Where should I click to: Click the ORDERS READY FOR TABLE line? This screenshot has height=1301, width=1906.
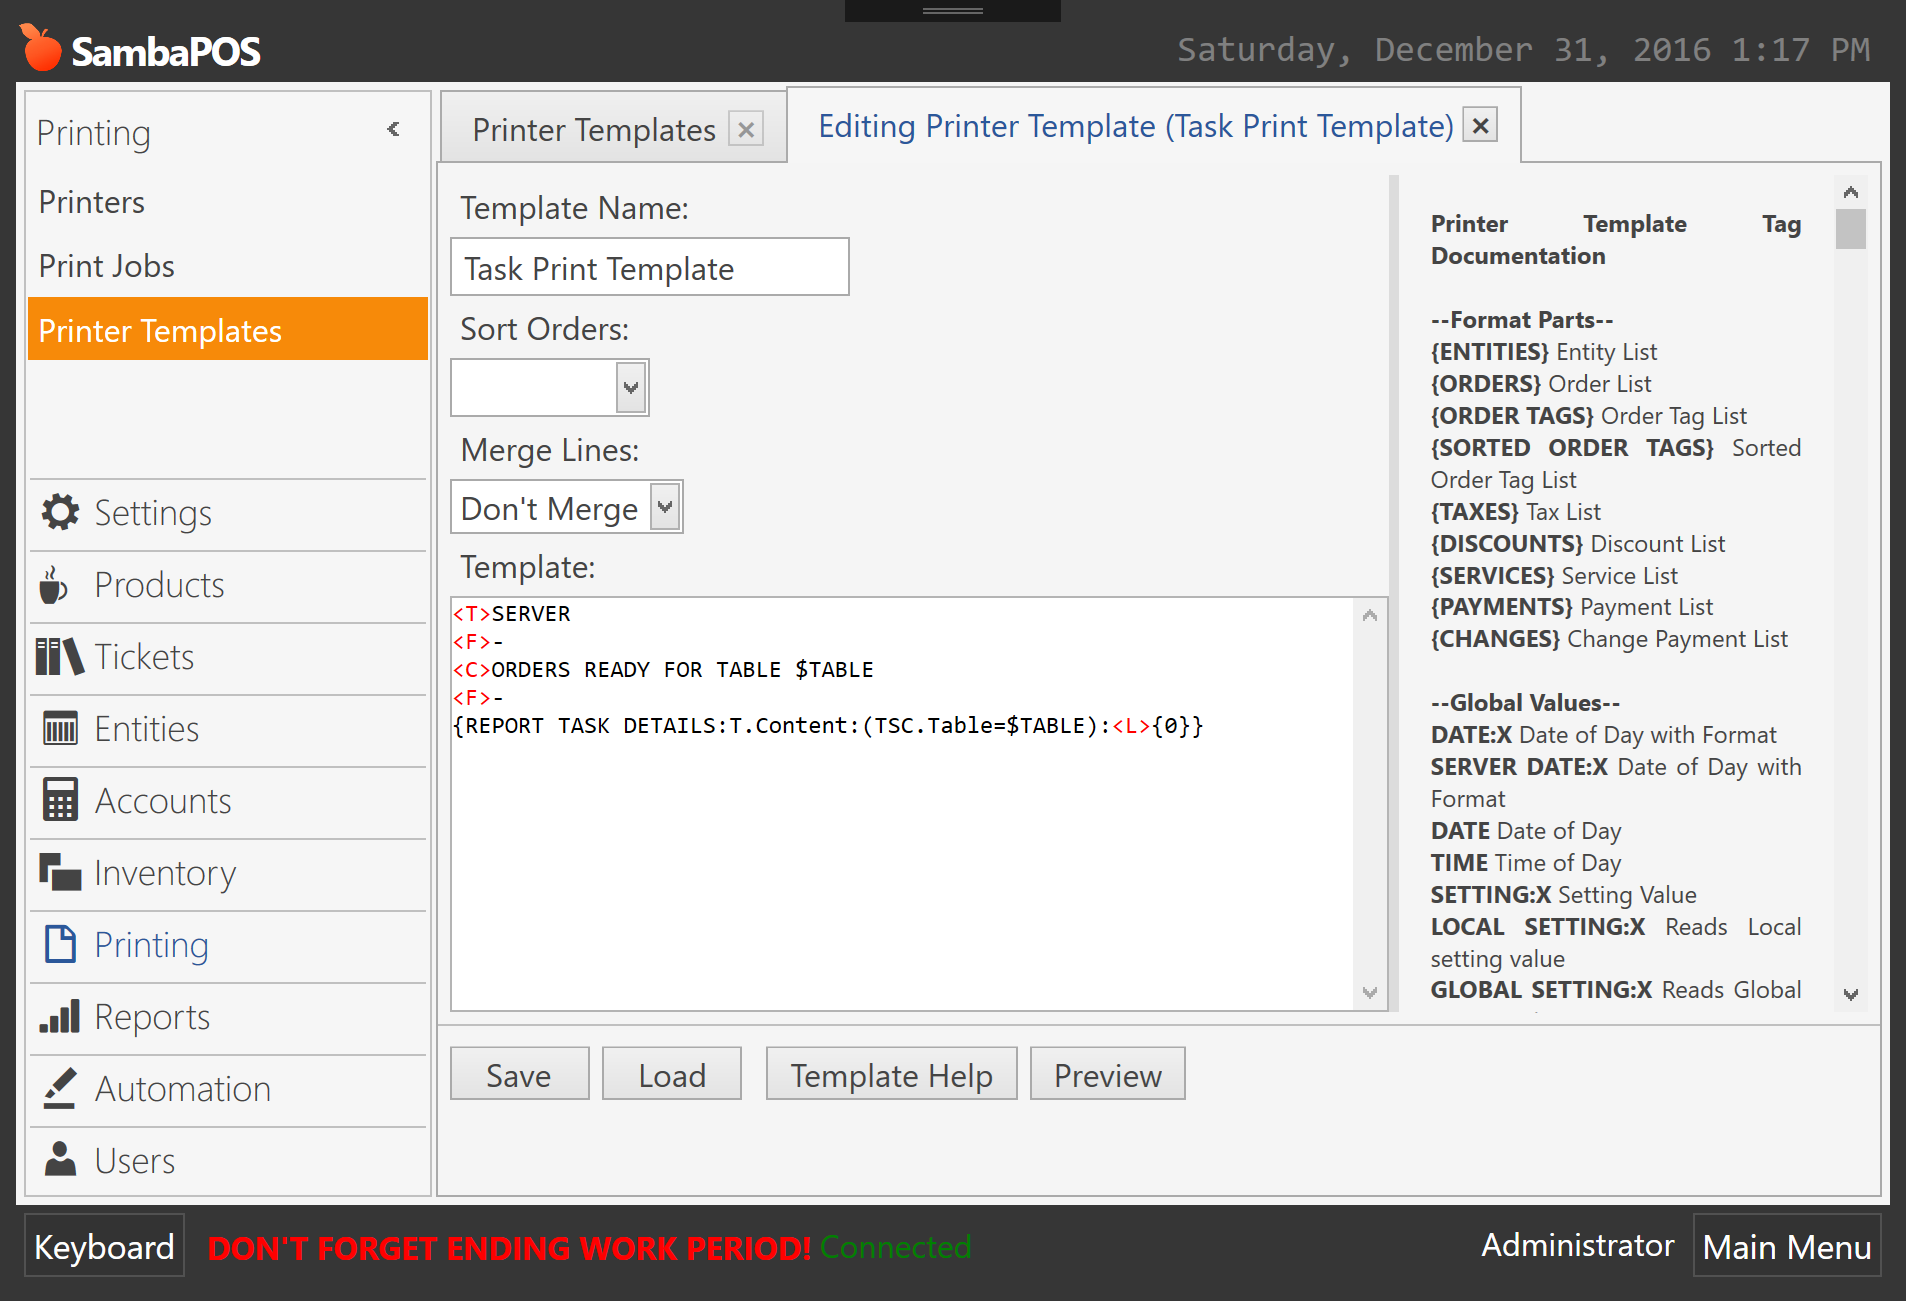click(663, 670)
